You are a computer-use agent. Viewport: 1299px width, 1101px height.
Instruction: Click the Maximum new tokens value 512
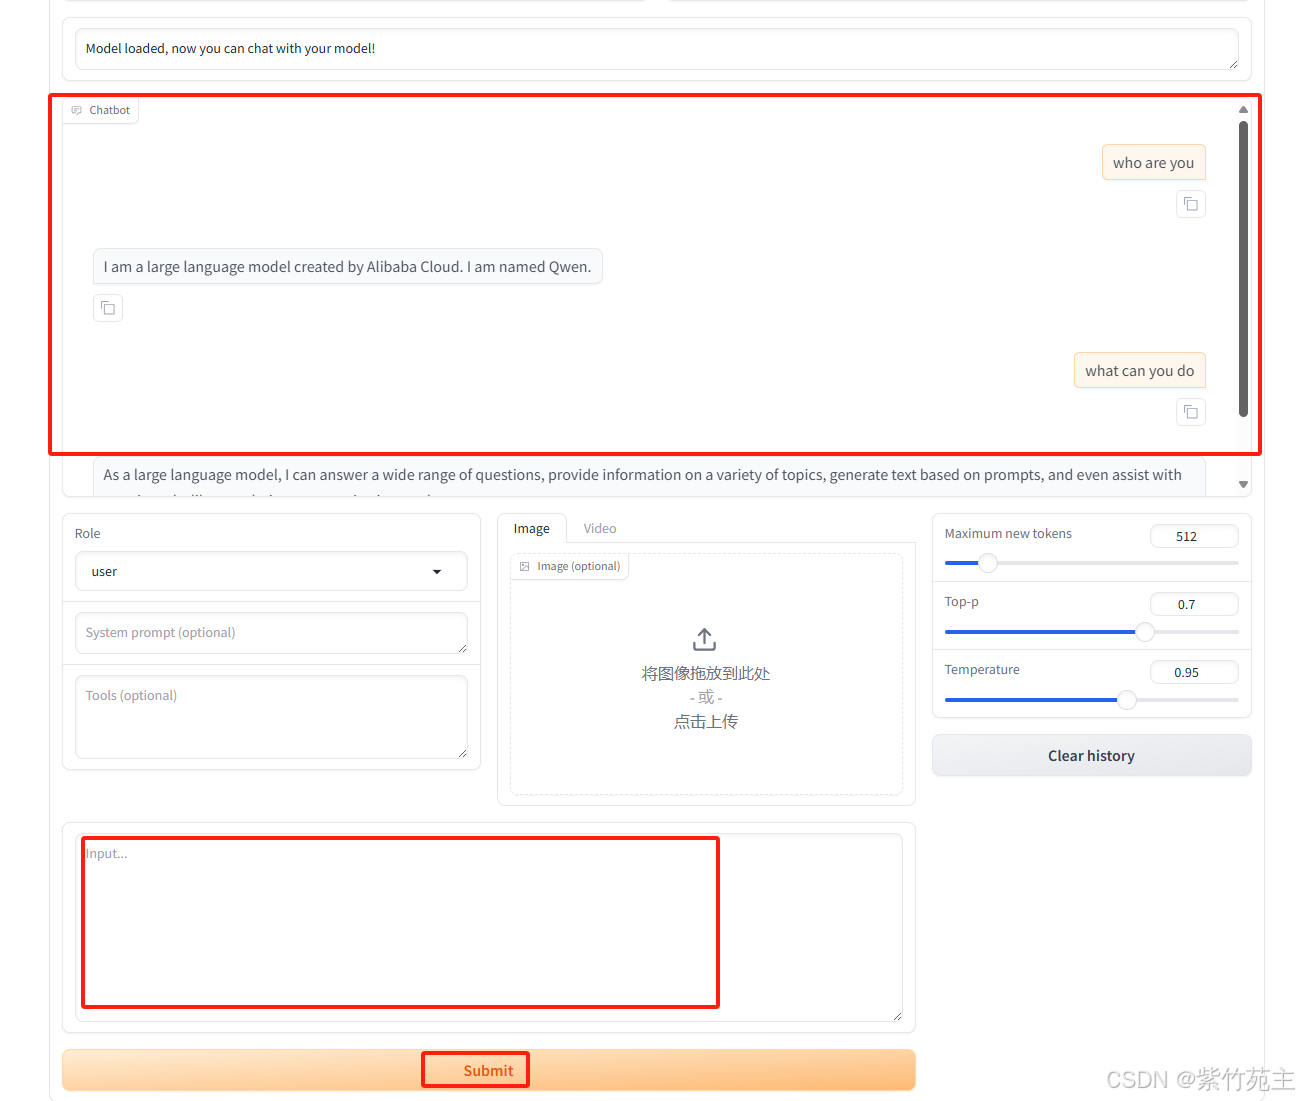coord(1194,536)
